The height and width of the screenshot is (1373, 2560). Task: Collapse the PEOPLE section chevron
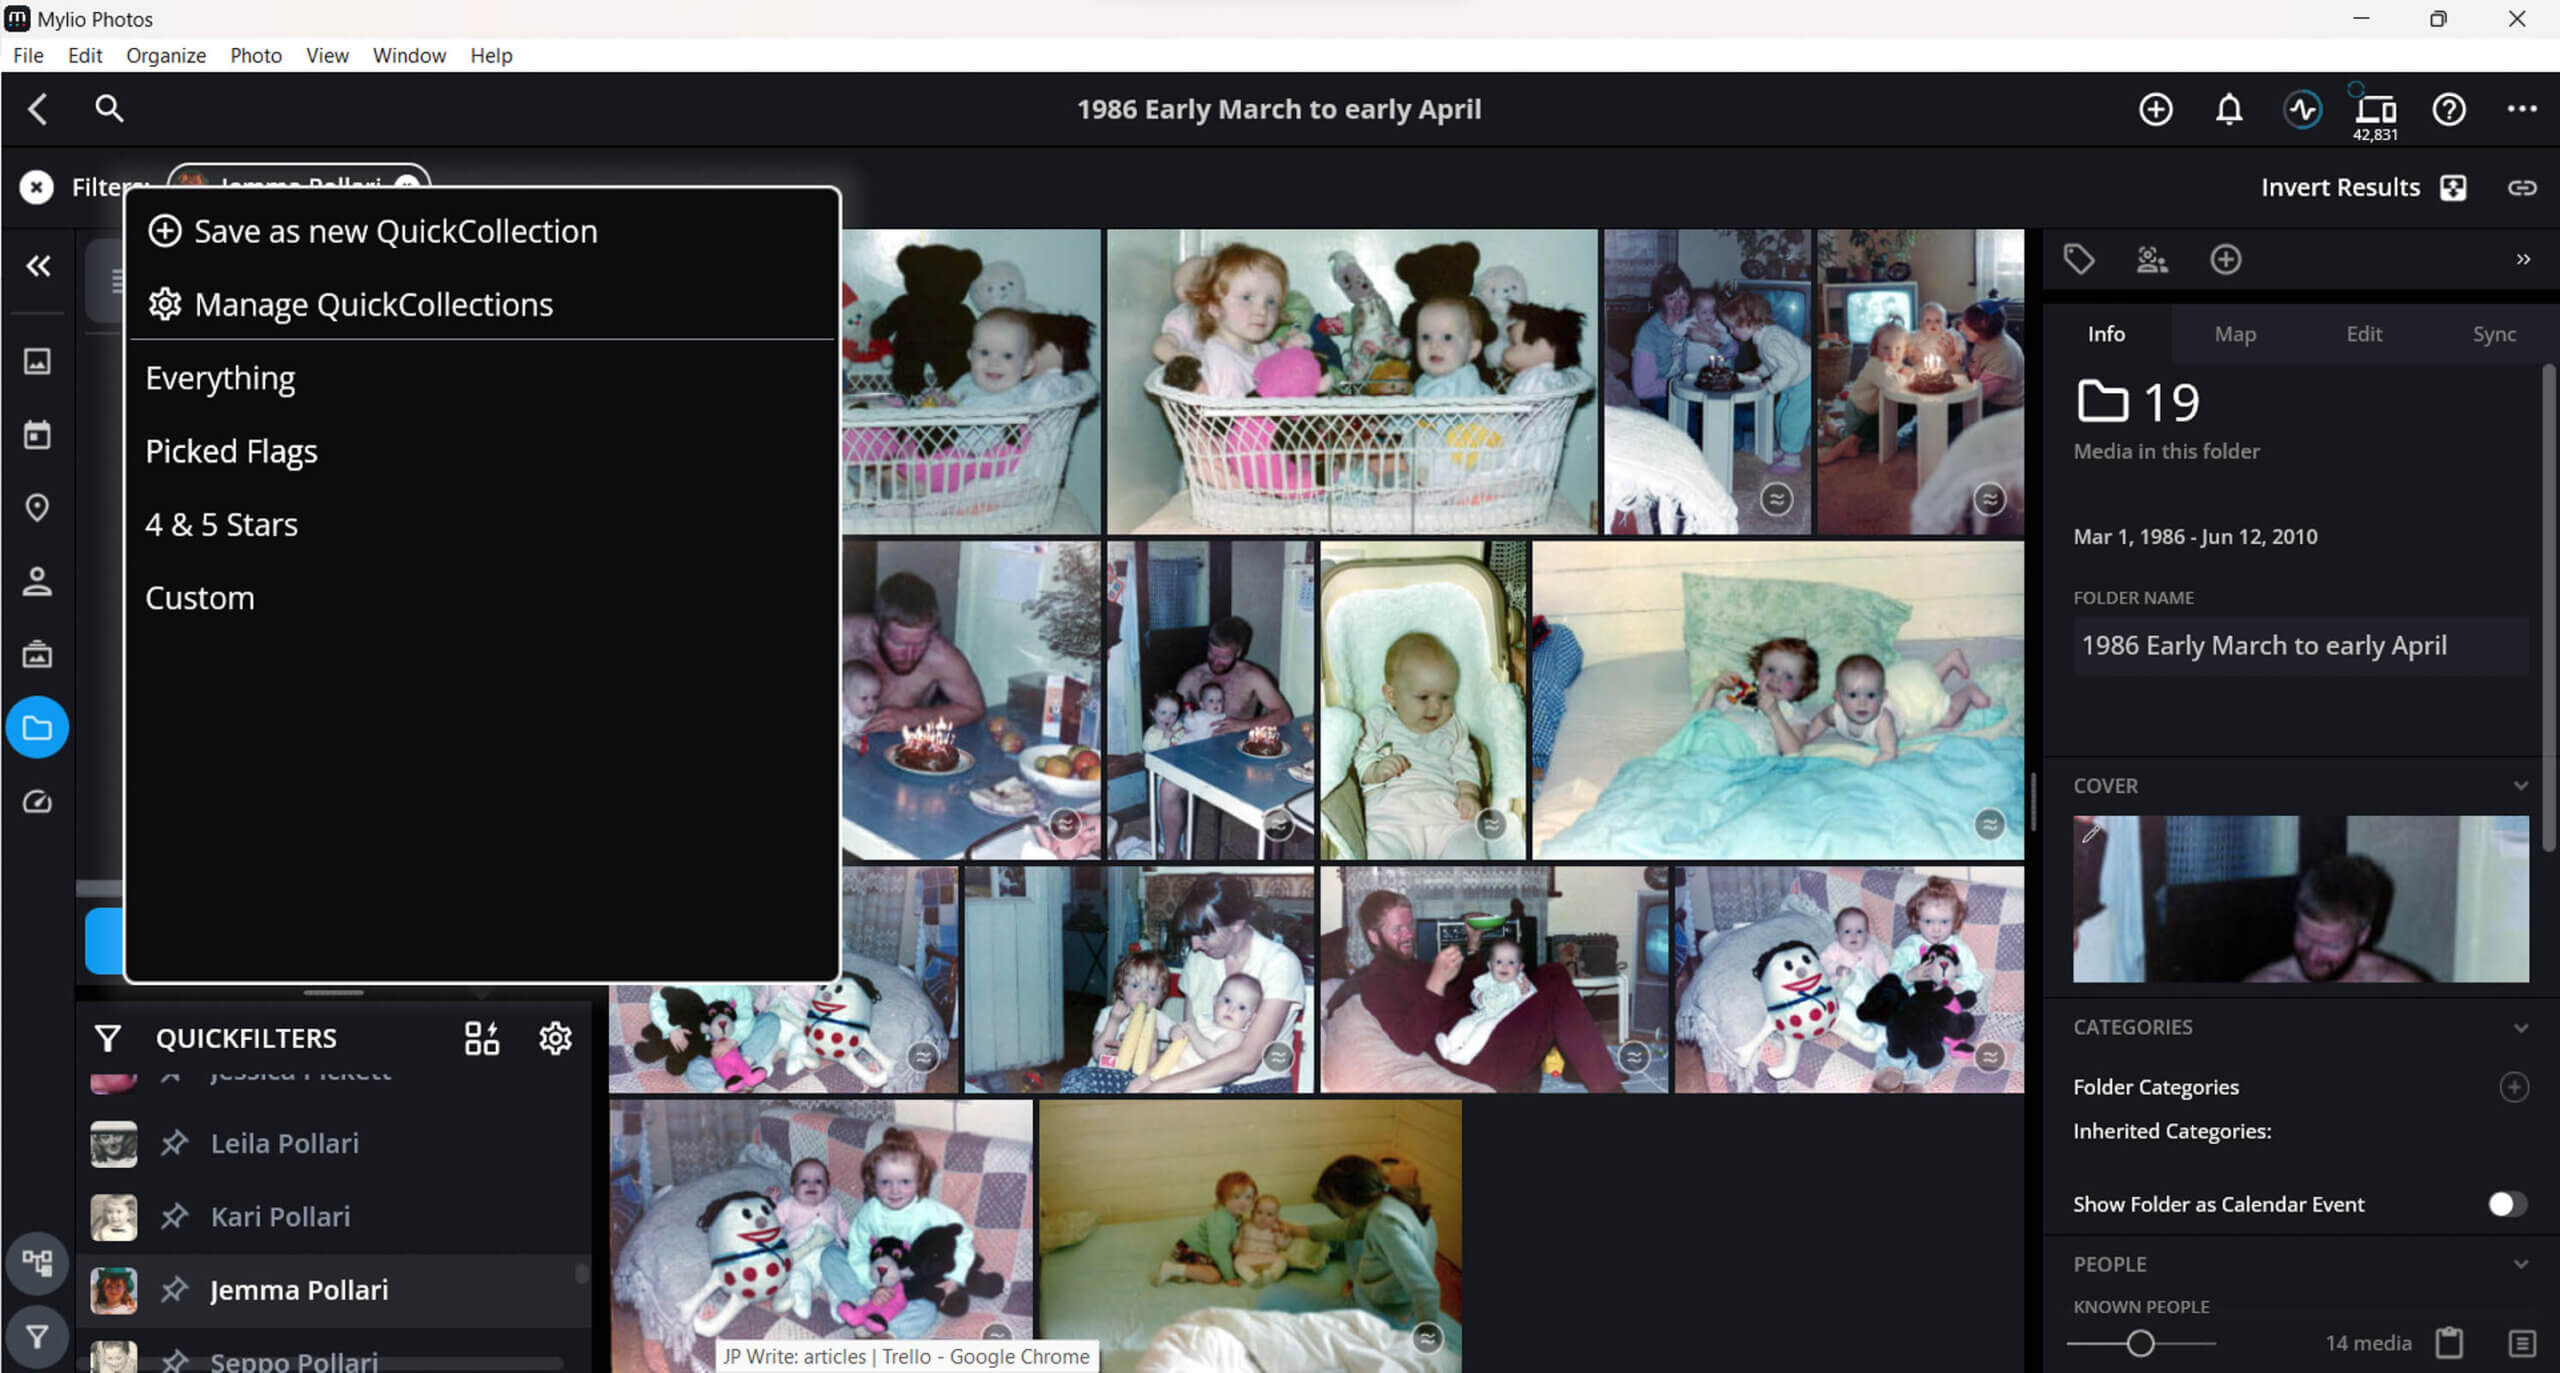tap(2521, 1264)
